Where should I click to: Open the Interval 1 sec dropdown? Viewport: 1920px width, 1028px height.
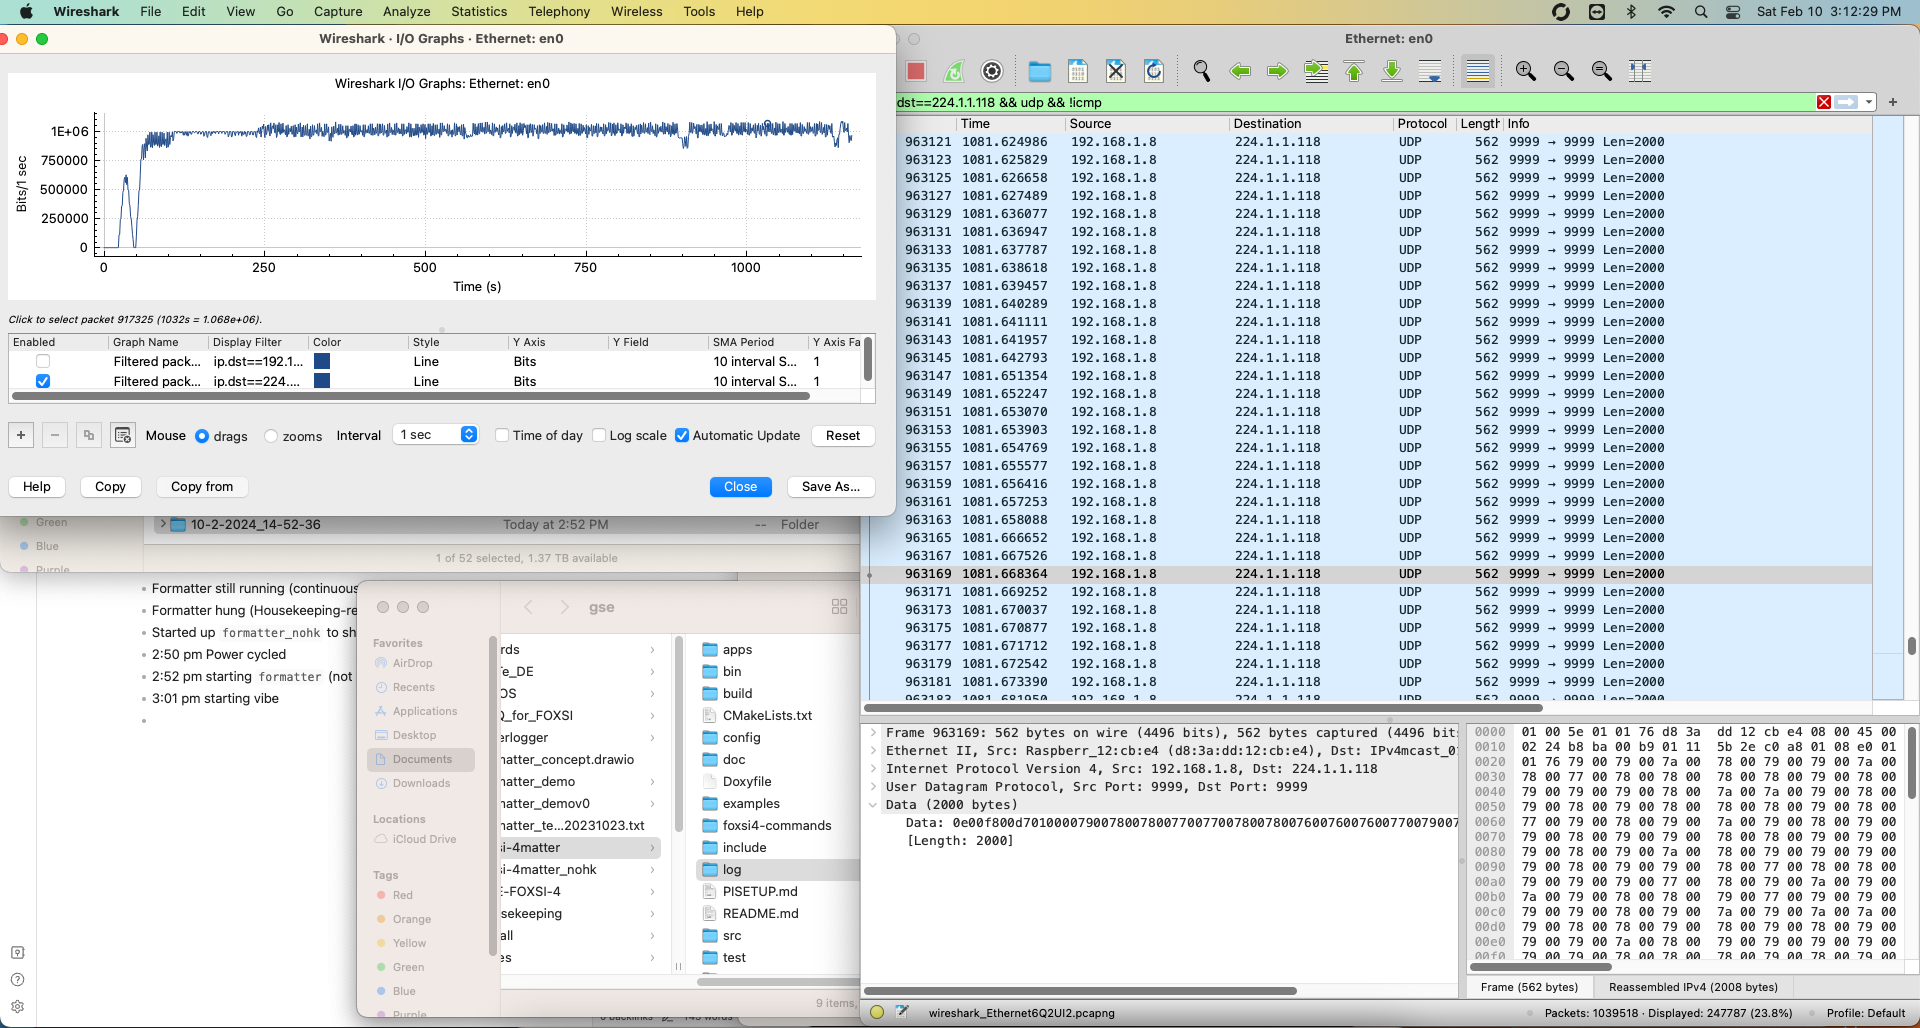coord(436,435)
